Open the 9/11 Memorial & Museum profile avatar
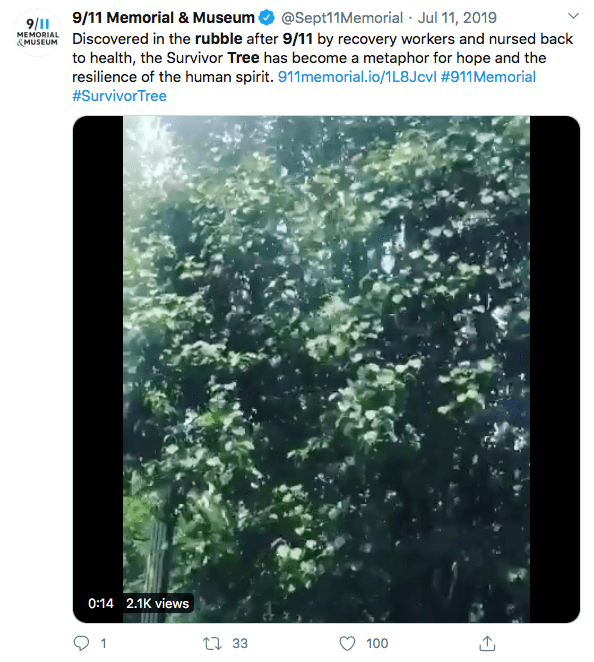Image resolution: width=594 pixels, height=662 pixels. (38, 32)
